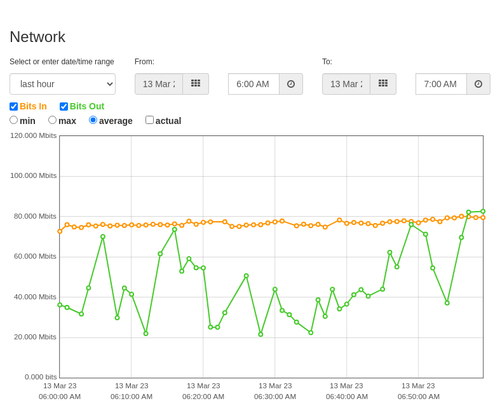500x403 pixels.
Task: Click the 100.000 Mbits axis label
Action: coord(33,176)
